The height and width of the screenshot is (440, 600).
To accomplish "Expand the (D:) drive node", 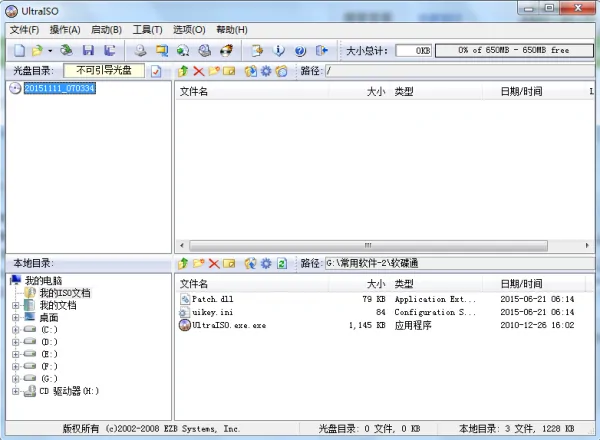I will (15, 342).
